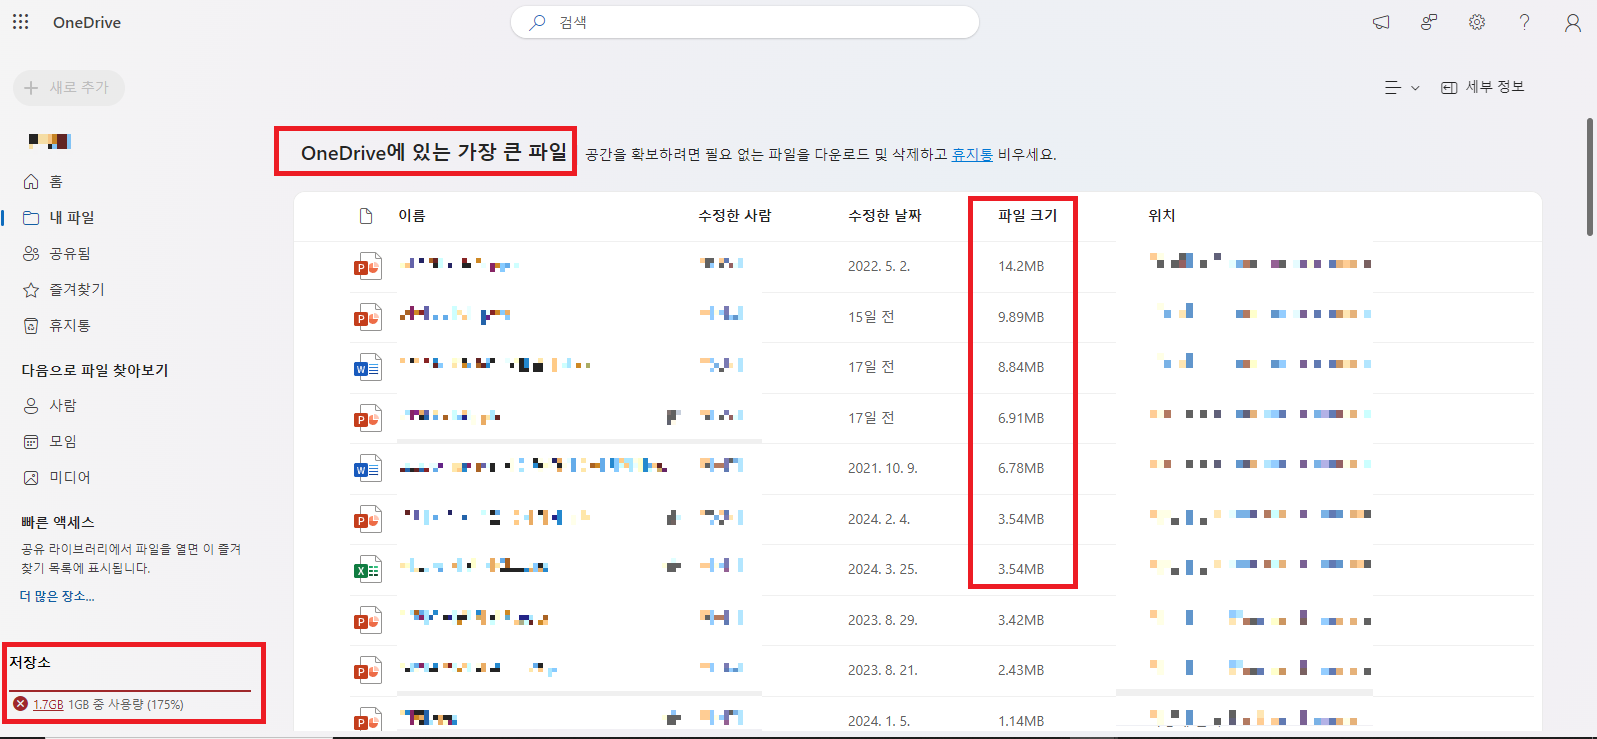The height and width of the screenshot is (739, 1597).
Task: Click the red storage error icon
Action: (x=20, y=704)
